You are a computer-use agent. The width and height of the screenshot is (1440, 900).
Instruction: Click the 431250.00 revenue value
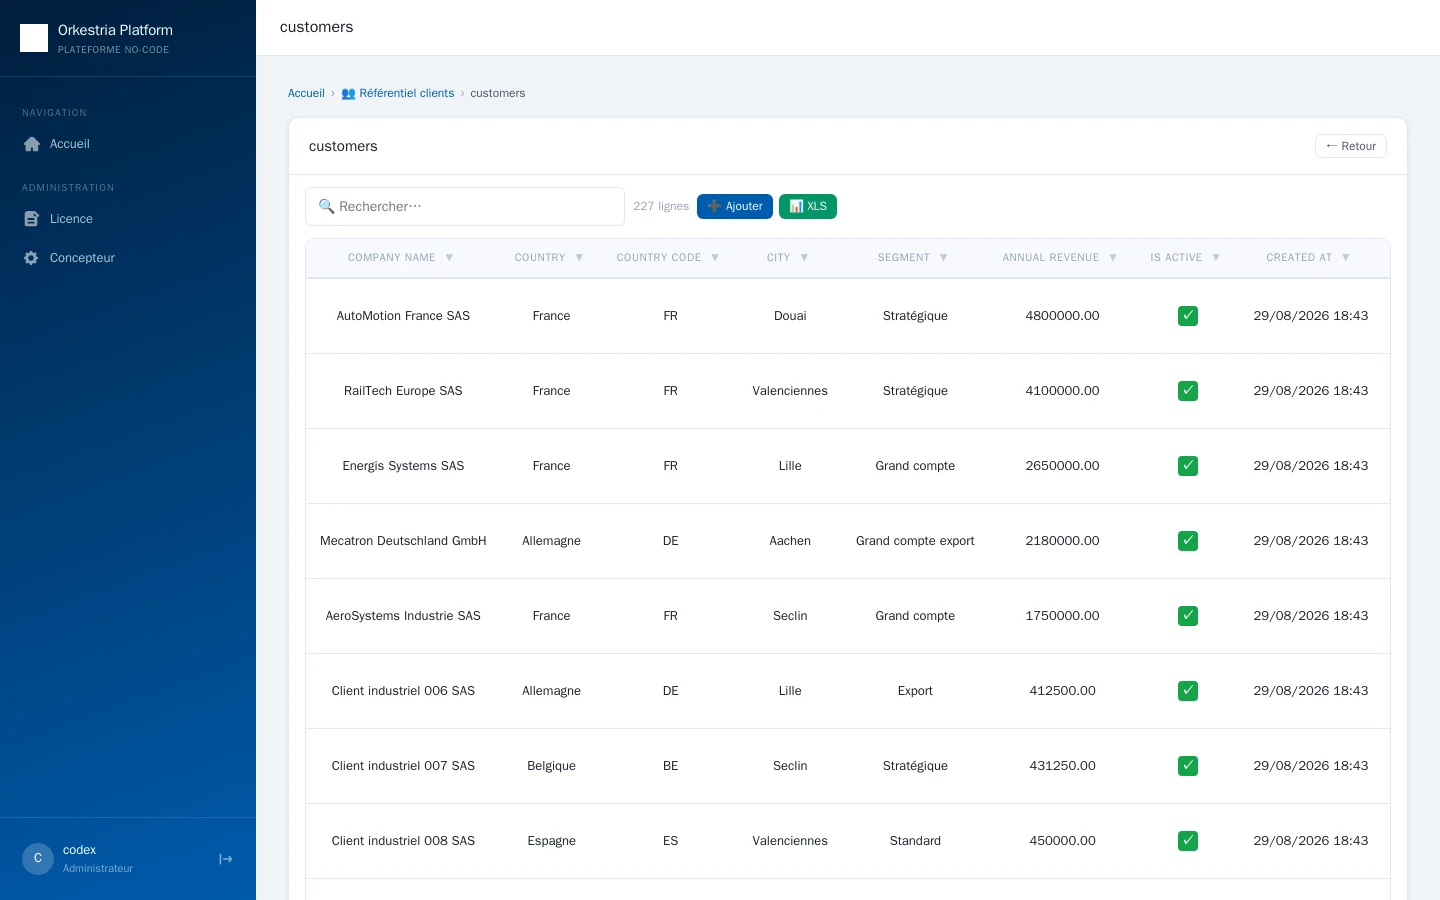pyautogui.click(x=1062, y=766)
